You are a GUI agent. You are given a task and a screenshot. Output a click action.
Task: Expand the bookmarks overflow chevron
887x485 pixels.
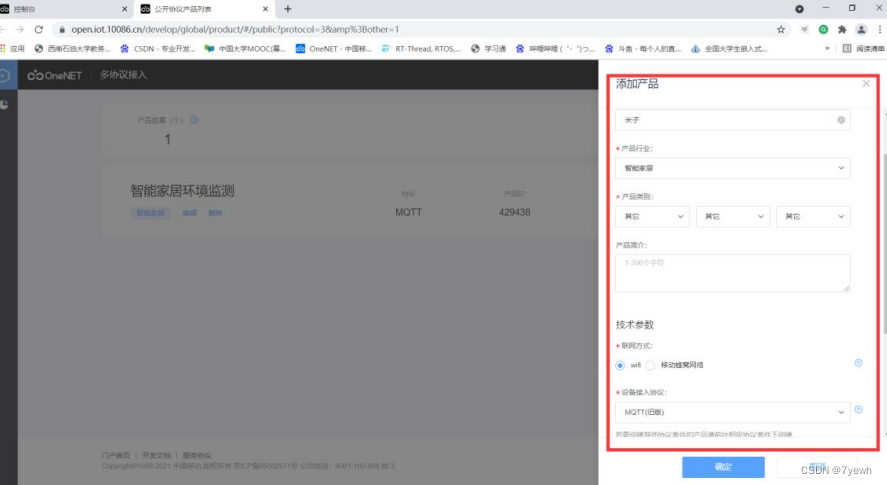pos(827,49)
